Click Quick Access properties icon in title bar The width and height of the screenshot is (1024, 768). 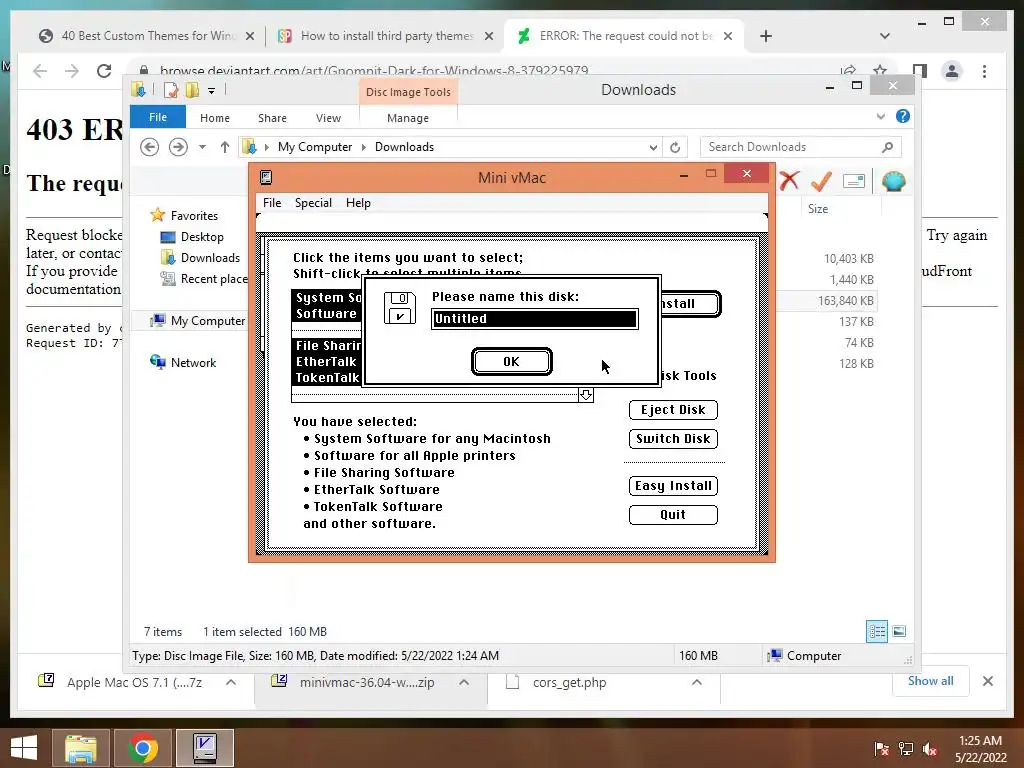(170, 90)
